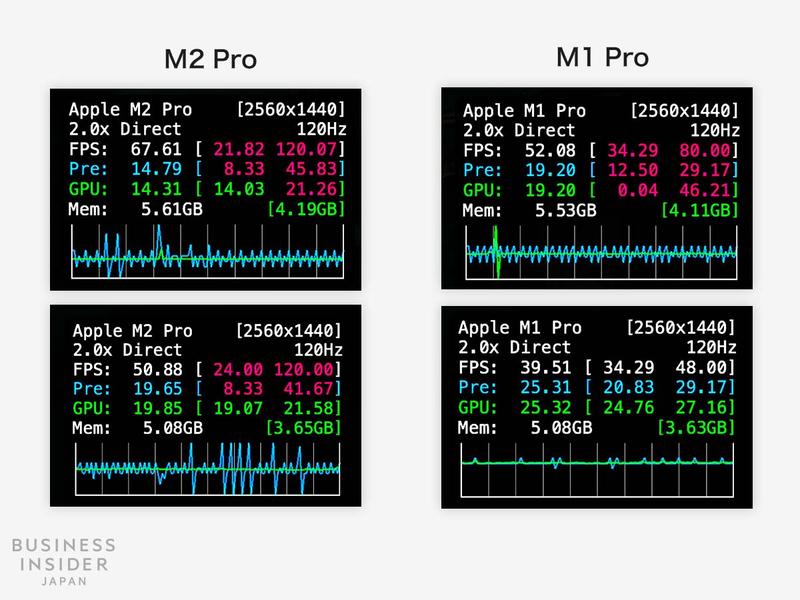Click "2.0x Direct" in the 52.08 FPS panel
This screenshot has height=600, width=800.
(x=519, y=131)
